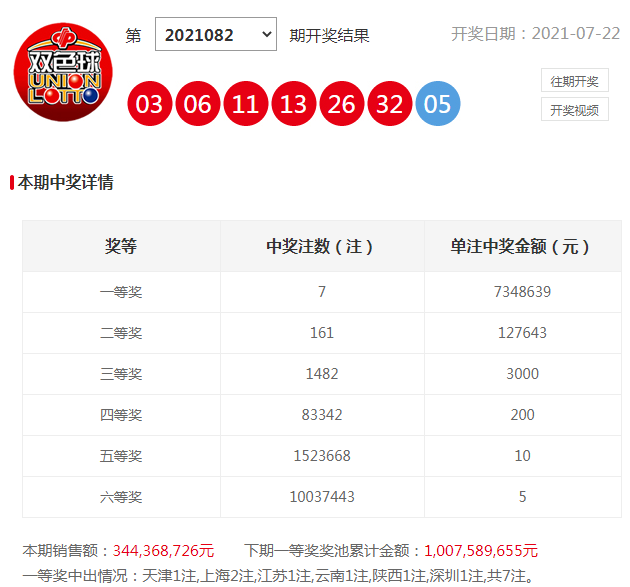Click the sales amount 344,368,726元
This screenshot has width=630, height=587.
click(x=163, y=550)
